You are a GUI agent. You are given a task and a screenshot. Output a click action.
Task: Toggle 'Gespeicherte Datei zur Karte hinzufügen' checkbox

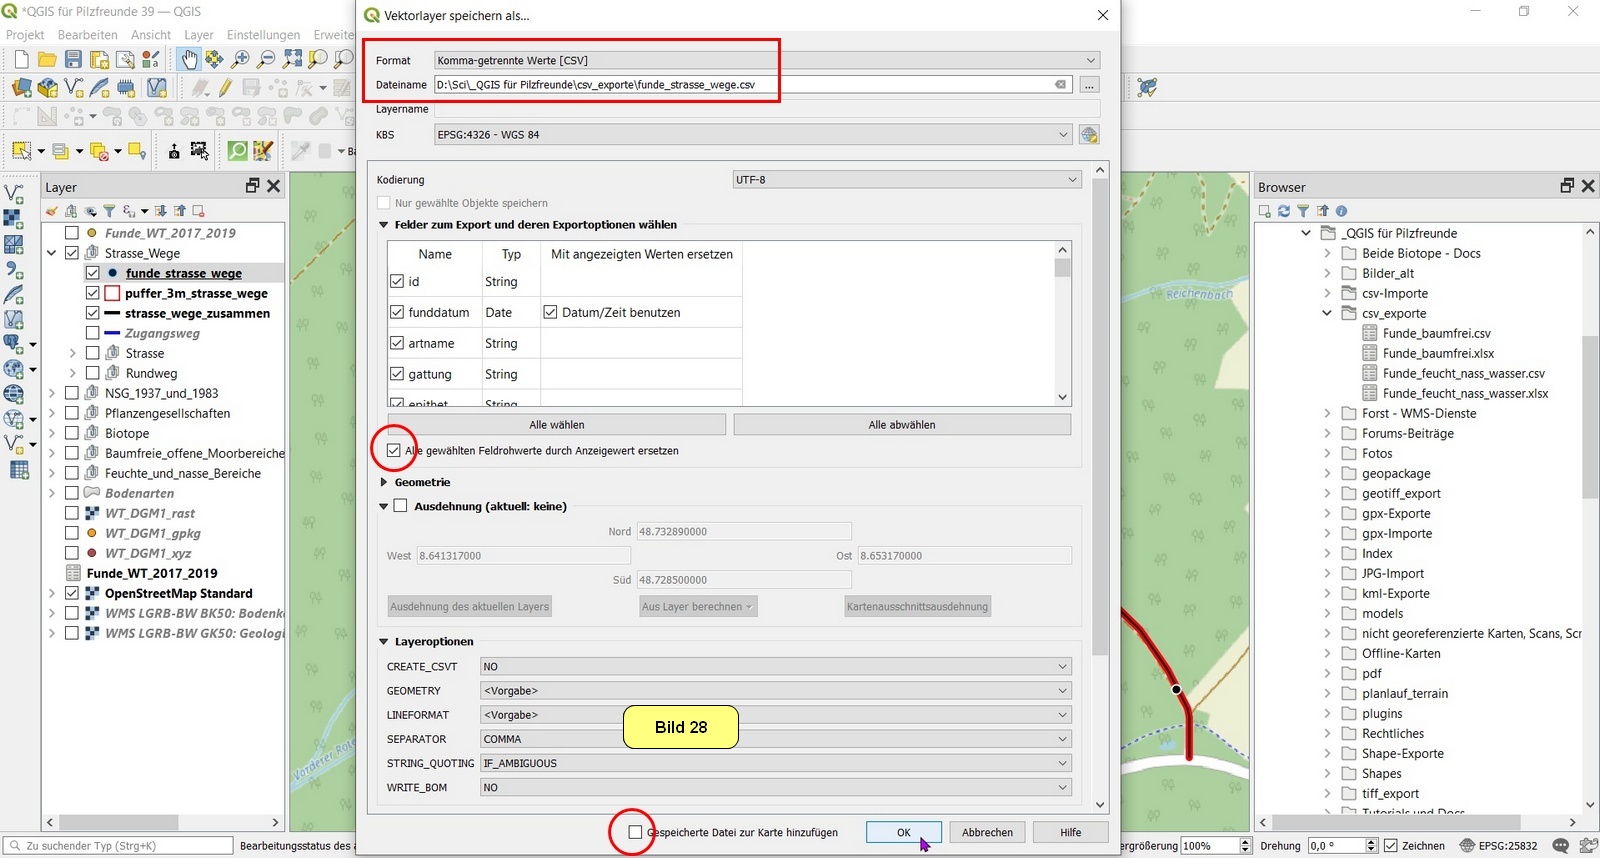[635, 832]
